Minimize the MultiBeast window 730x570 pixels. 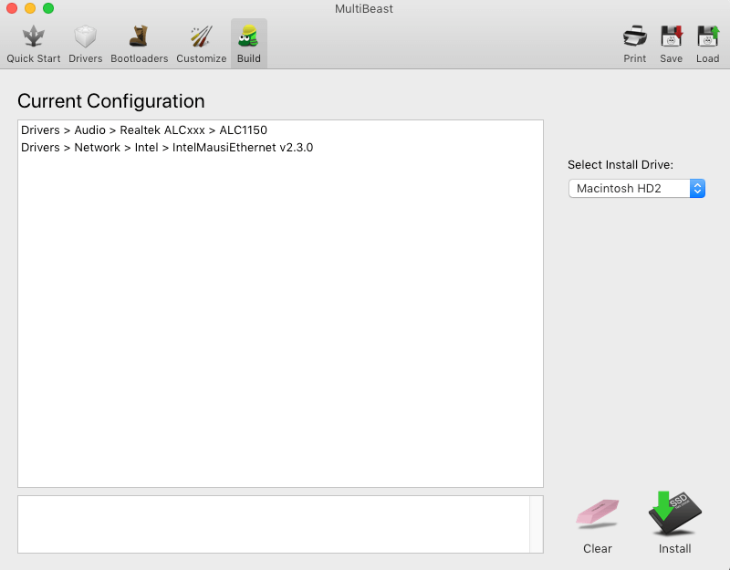pyautogui.click(x=30, y=8)
